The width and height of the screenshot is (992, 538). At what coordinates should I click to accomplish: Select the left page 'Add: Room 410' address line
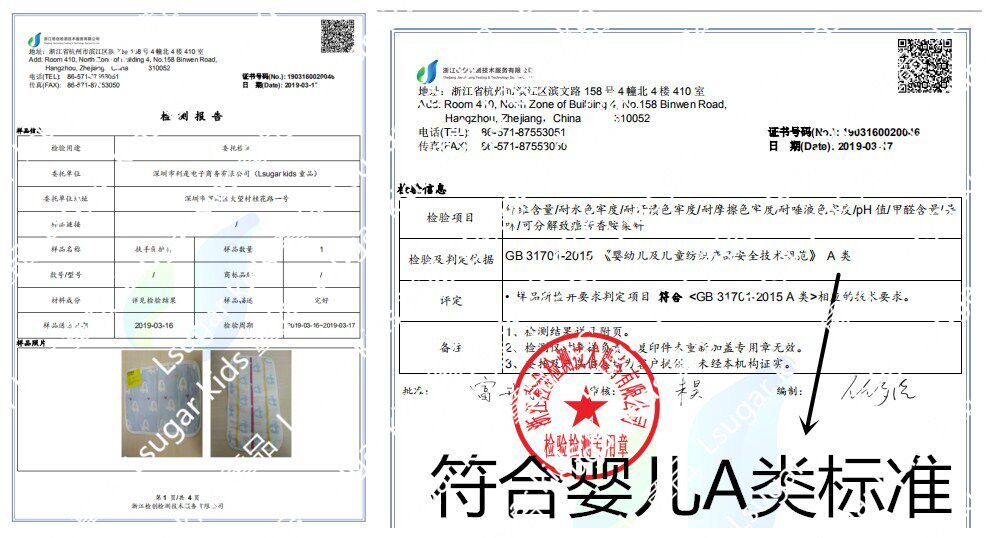click(123, 59)
